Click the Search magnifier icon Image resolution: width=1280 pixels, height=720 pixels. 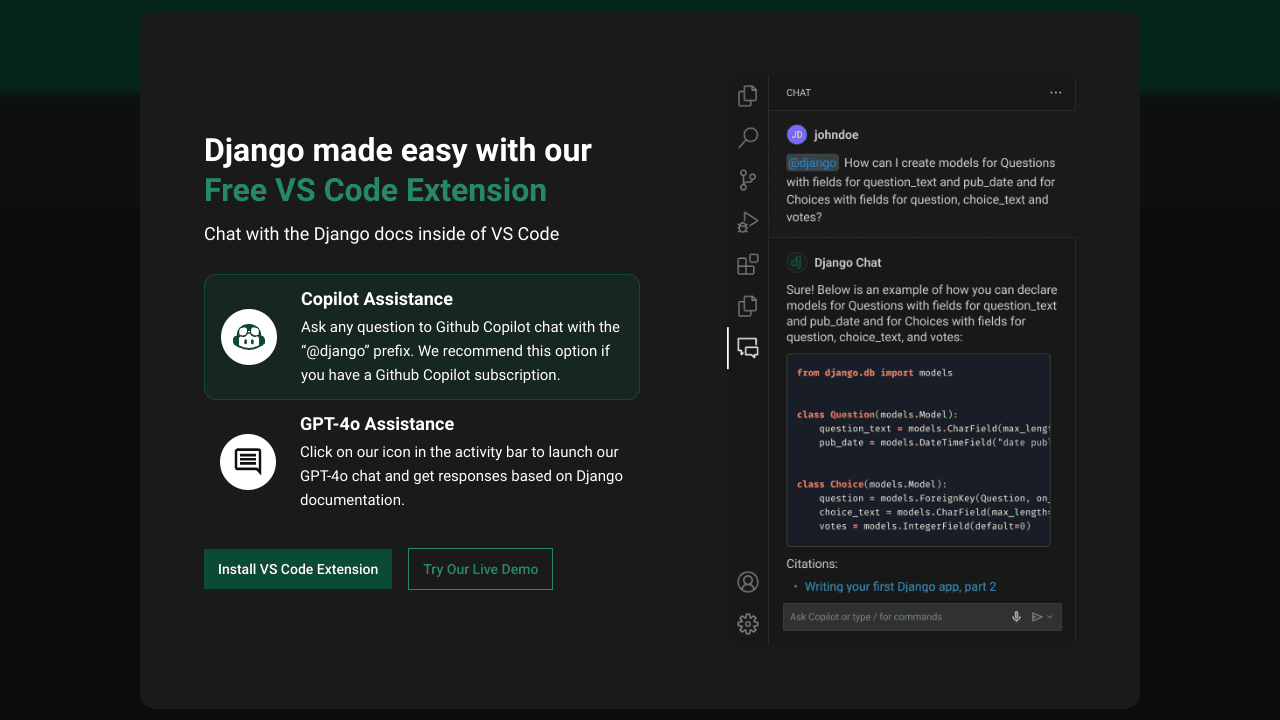[747, 138]
